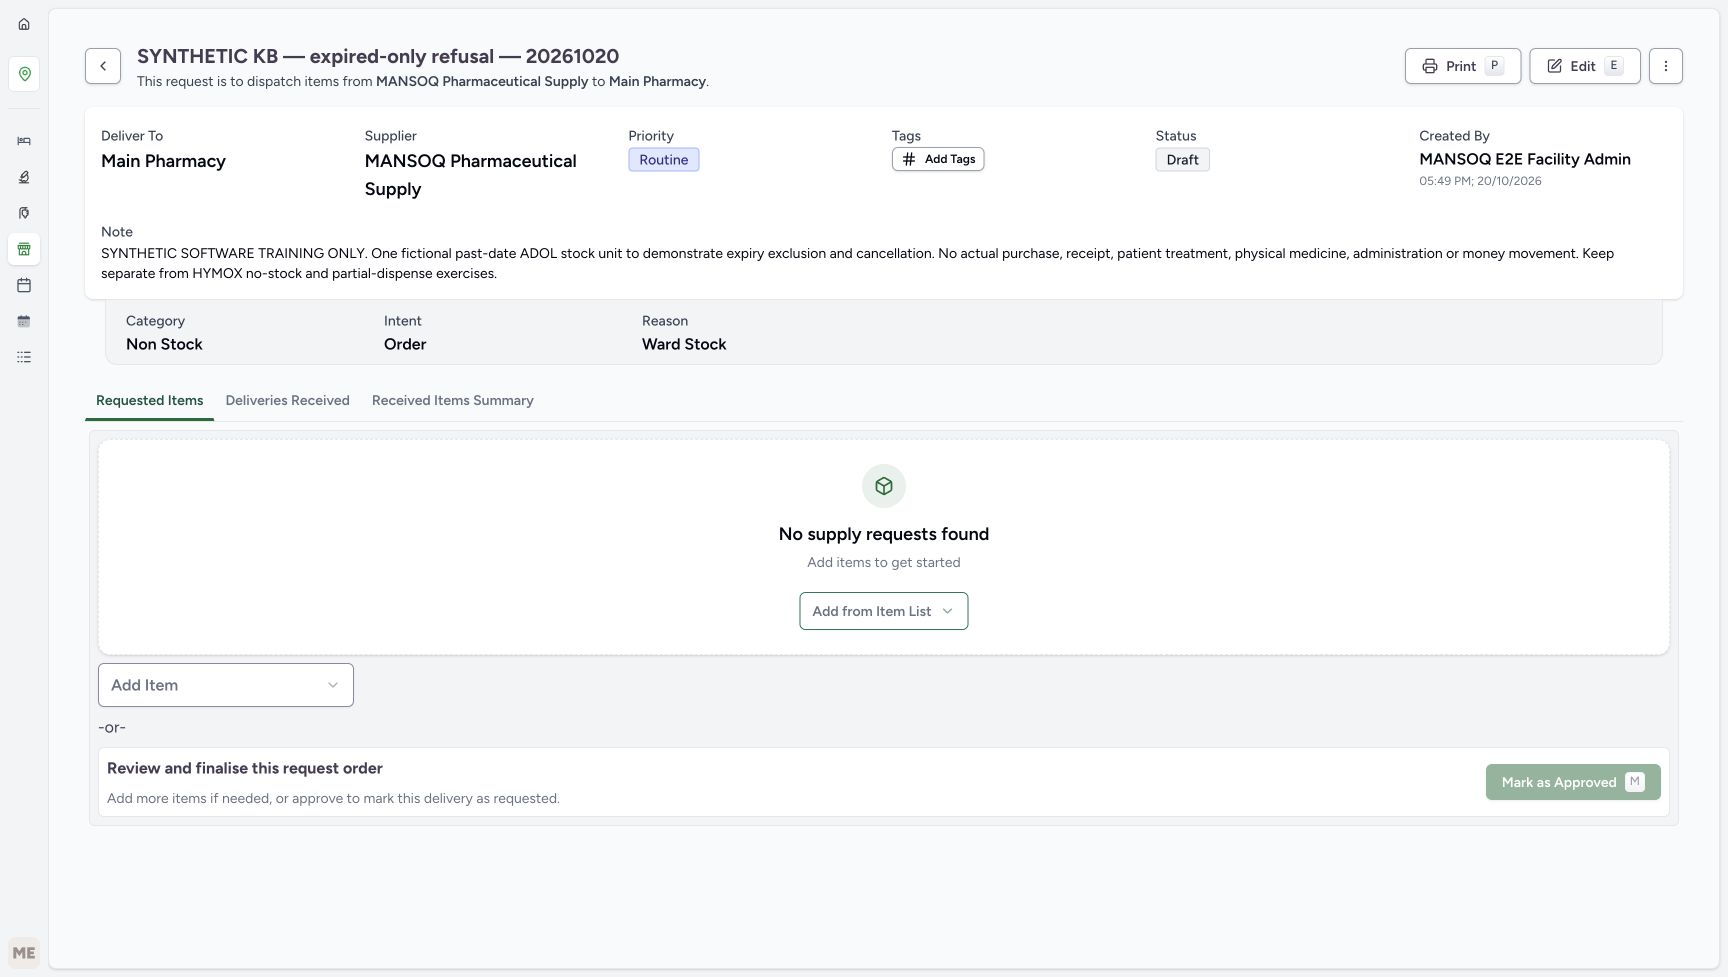Image resolution: width=1728 pixels, height=977 pixels.
Task: Click the Routine priority badge
Action: (x=664, y=160)
